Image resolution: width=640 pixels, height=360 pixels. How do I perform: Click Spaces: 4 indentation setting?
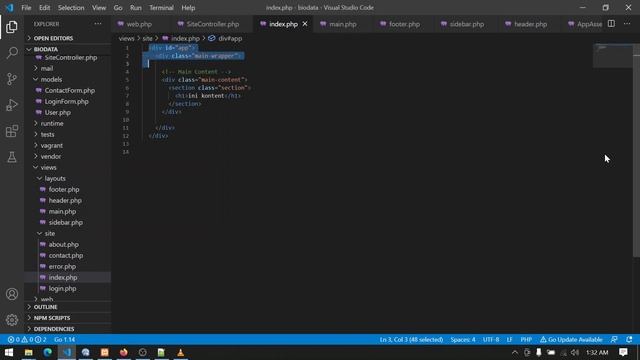point(463,340)
